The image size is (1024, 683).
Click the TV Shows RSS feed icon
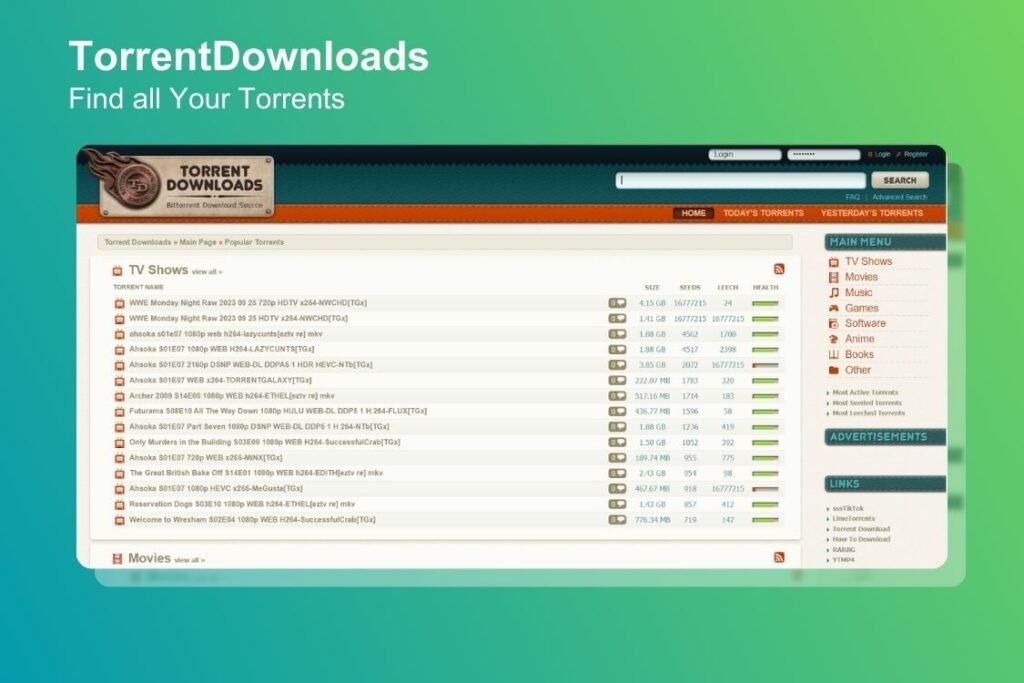click(779, 269)
